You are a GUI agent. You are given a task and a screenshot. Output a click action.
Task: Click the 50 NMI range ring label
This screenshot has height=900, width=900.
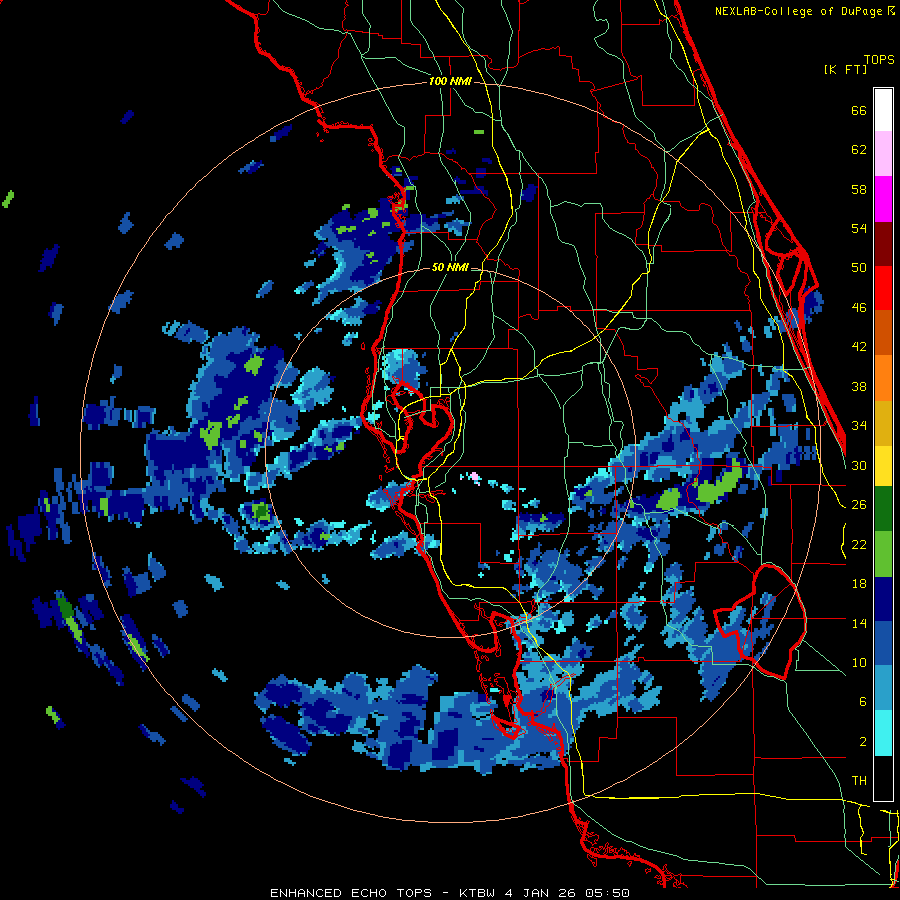(x=449, y=267)
